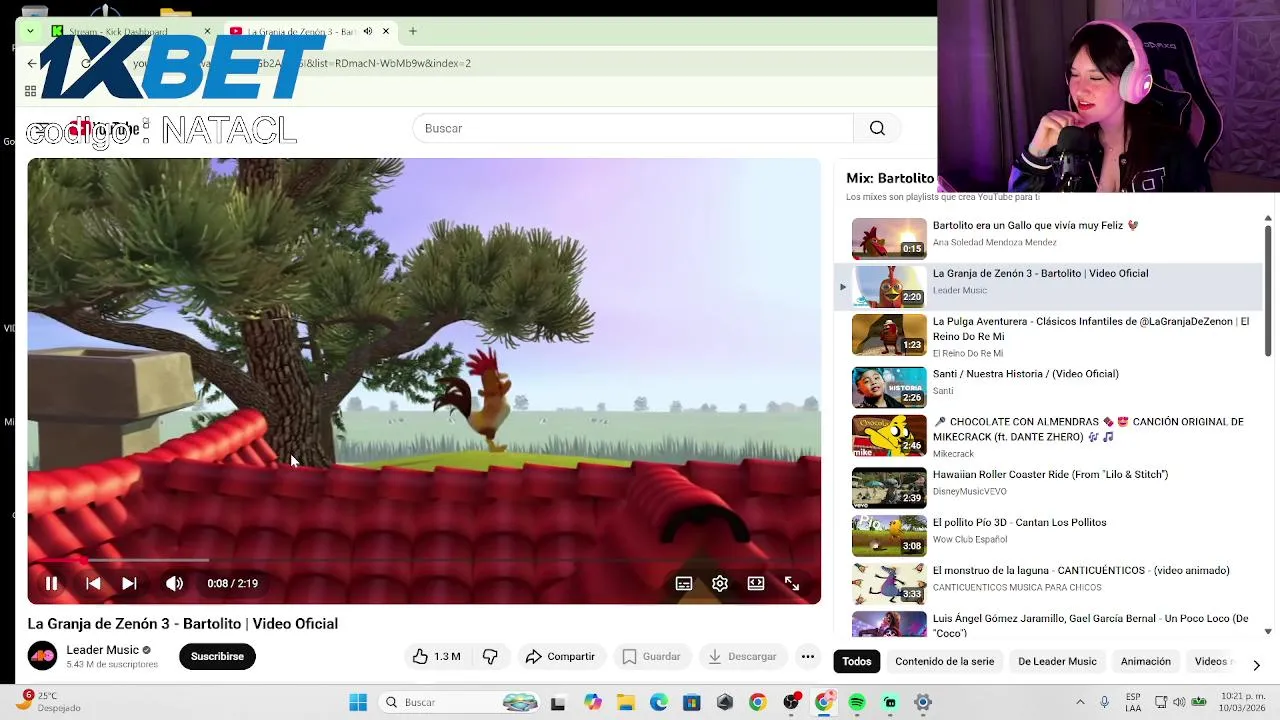Subscribe to Leader Music channel
Image resolution: width=1280 pixels, height=720 pixels.
click(x=217, y=657)
